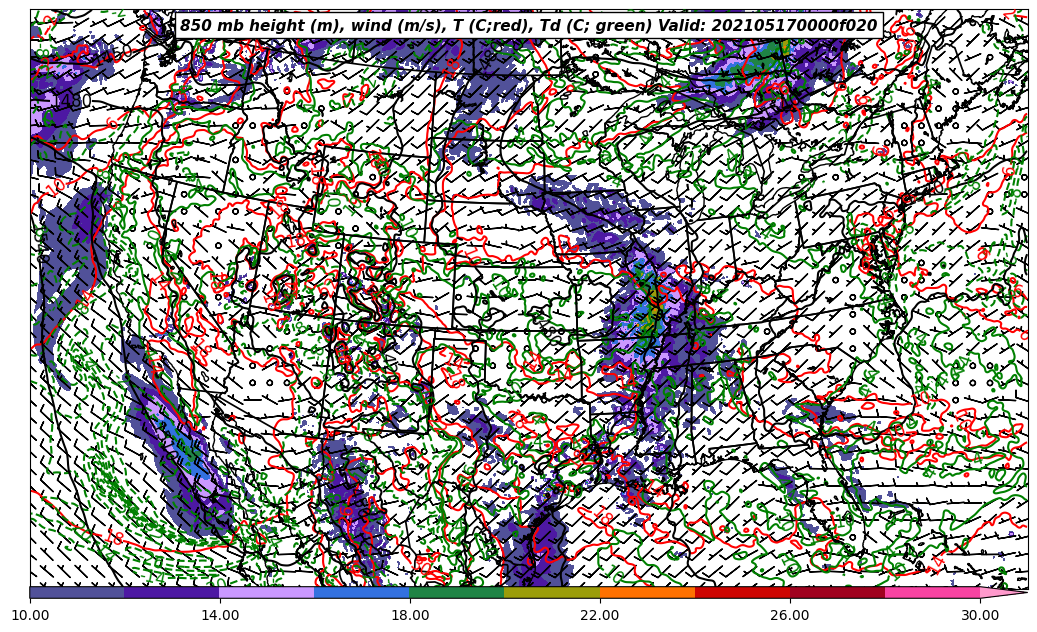Viewport: 1037px width, 632px height.
Task: Select the 22.00 colorbar tick label
Action: (600, 616)
